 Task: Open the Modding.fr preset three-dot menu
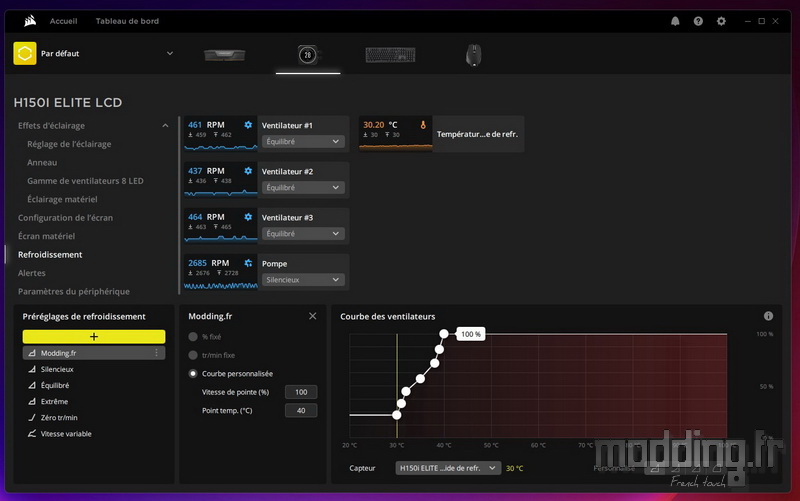[156, 353]
